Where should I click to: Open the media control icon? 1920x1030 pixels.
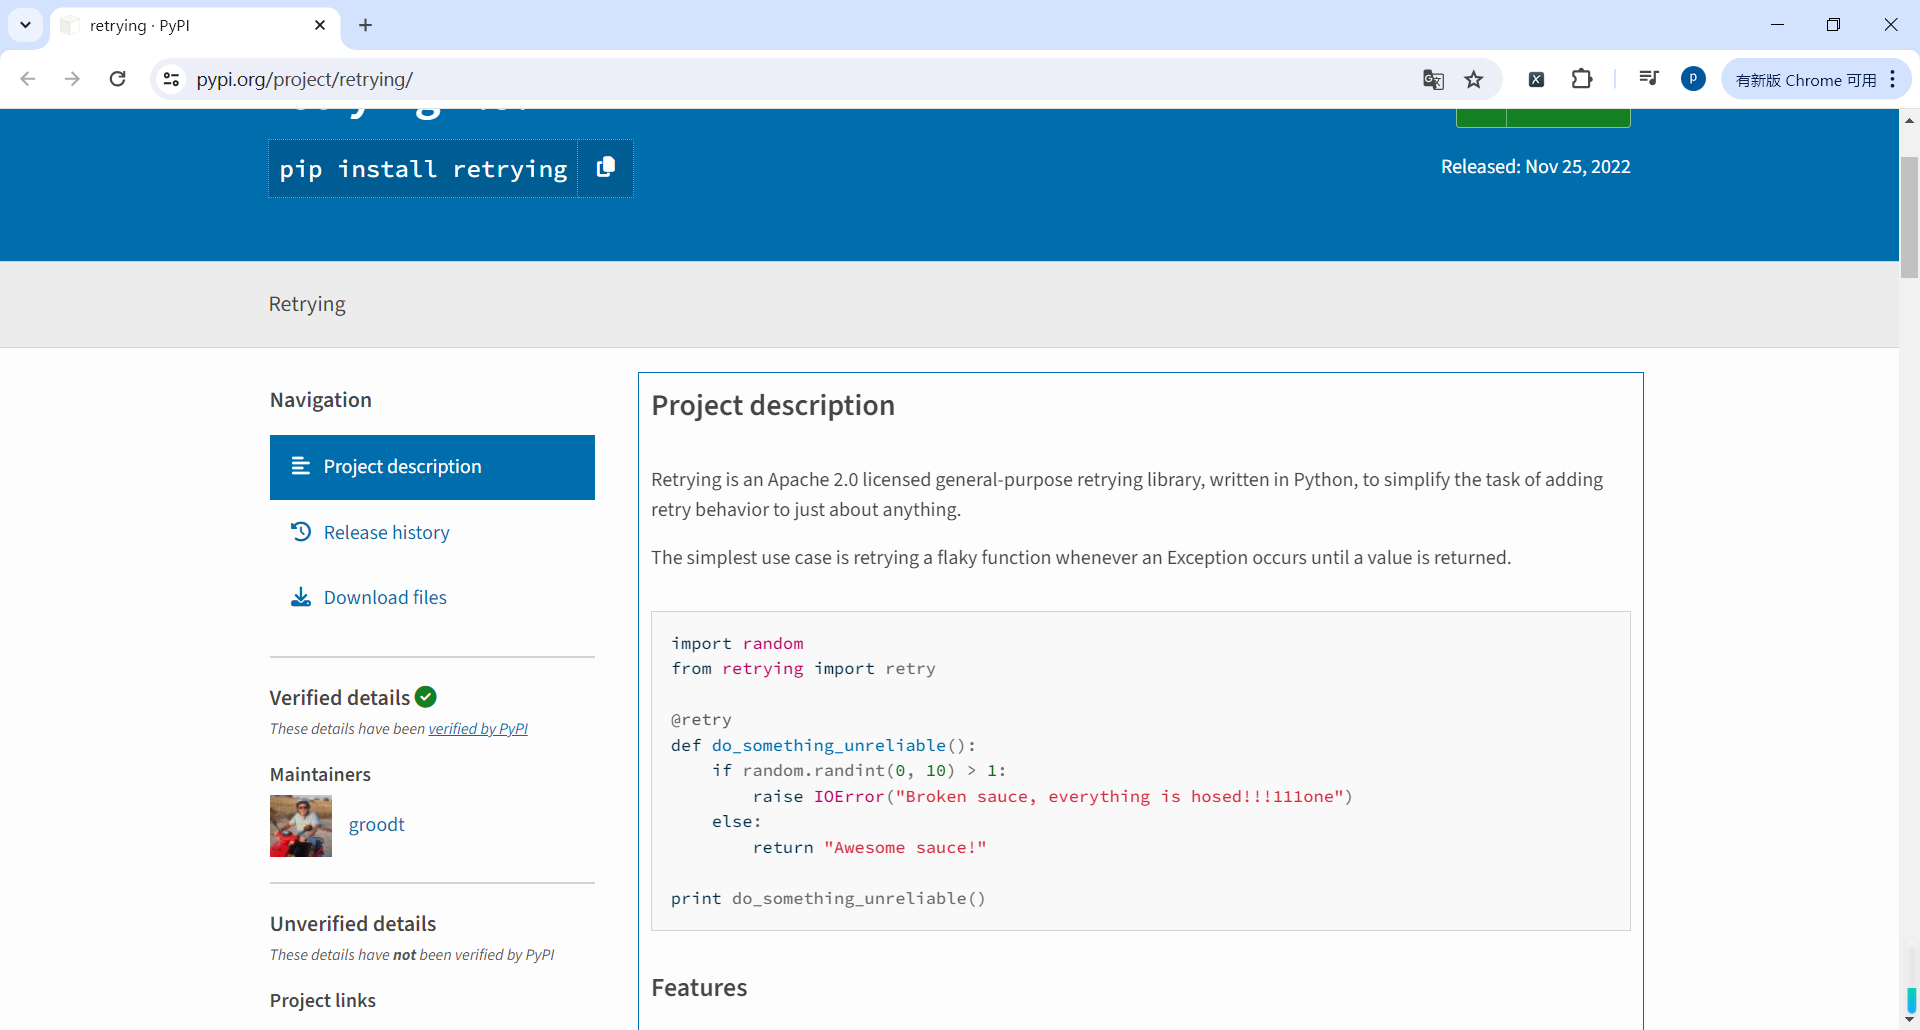coord(1649,79)
